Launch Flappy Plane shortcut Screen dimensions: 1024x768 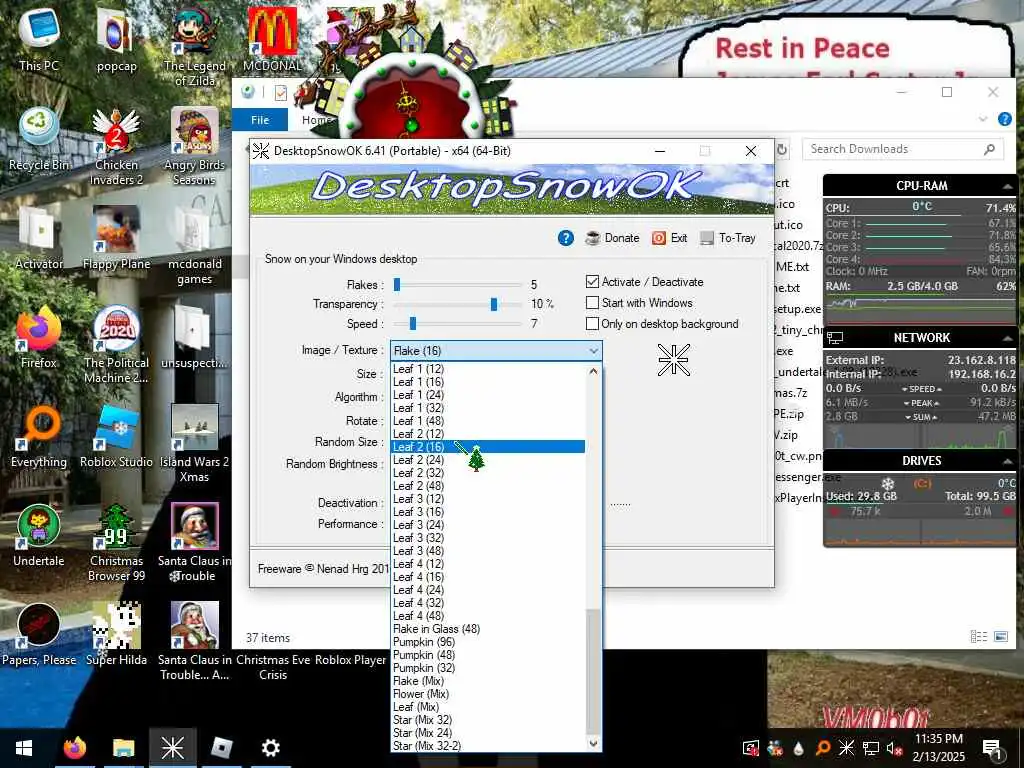[116, 238]
